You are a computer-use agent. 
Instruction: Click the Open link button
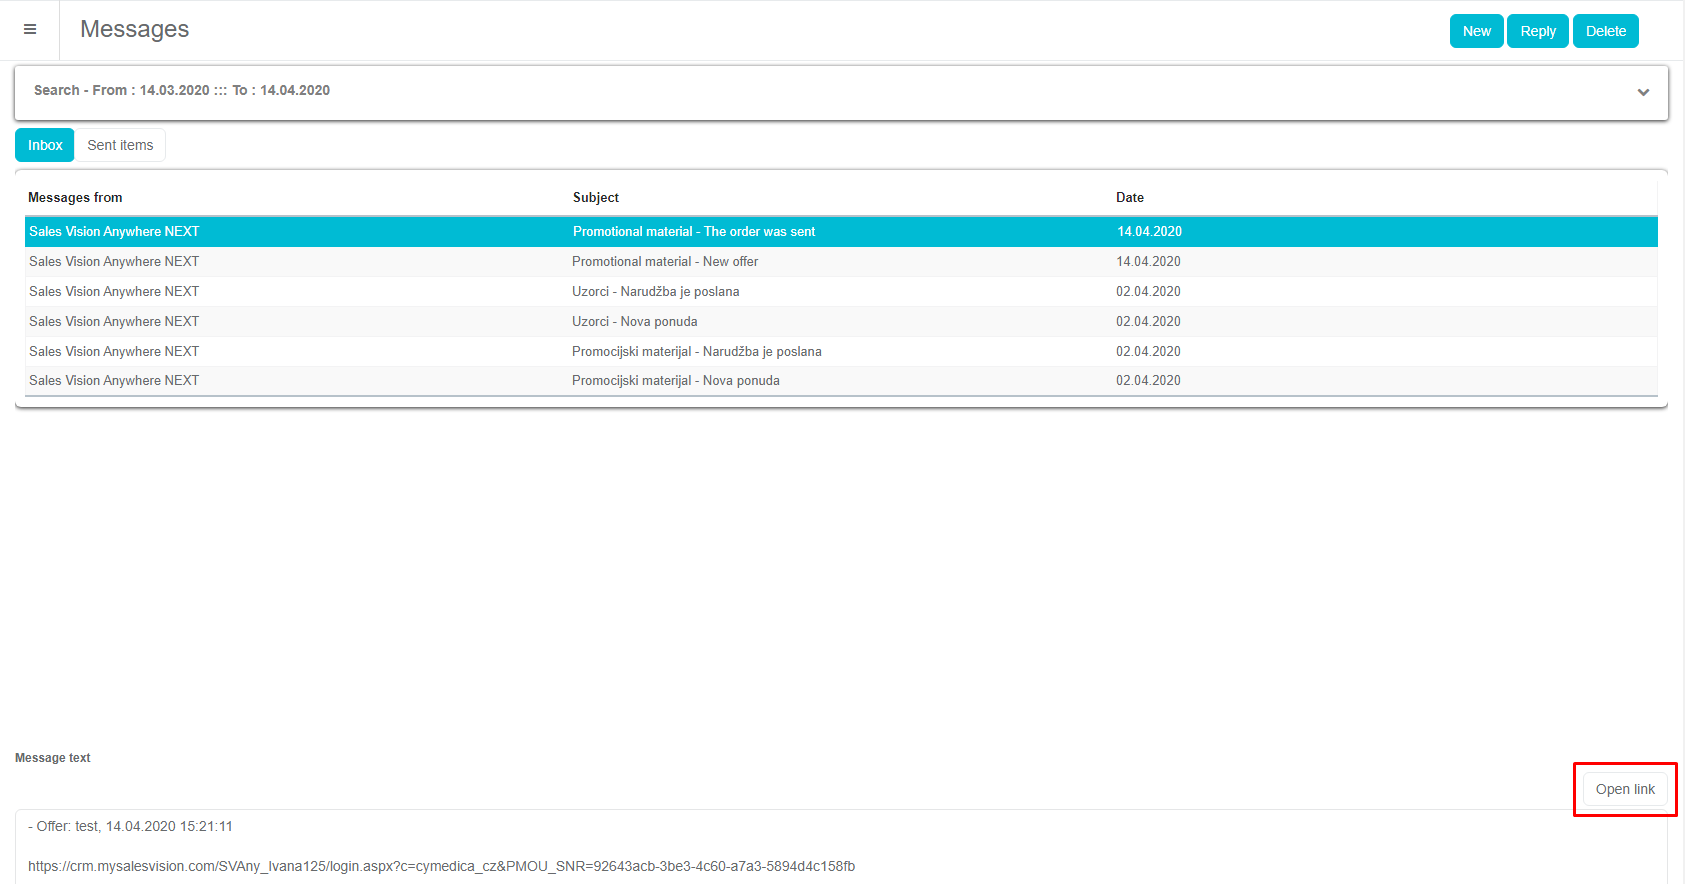tap(1624, 789)
